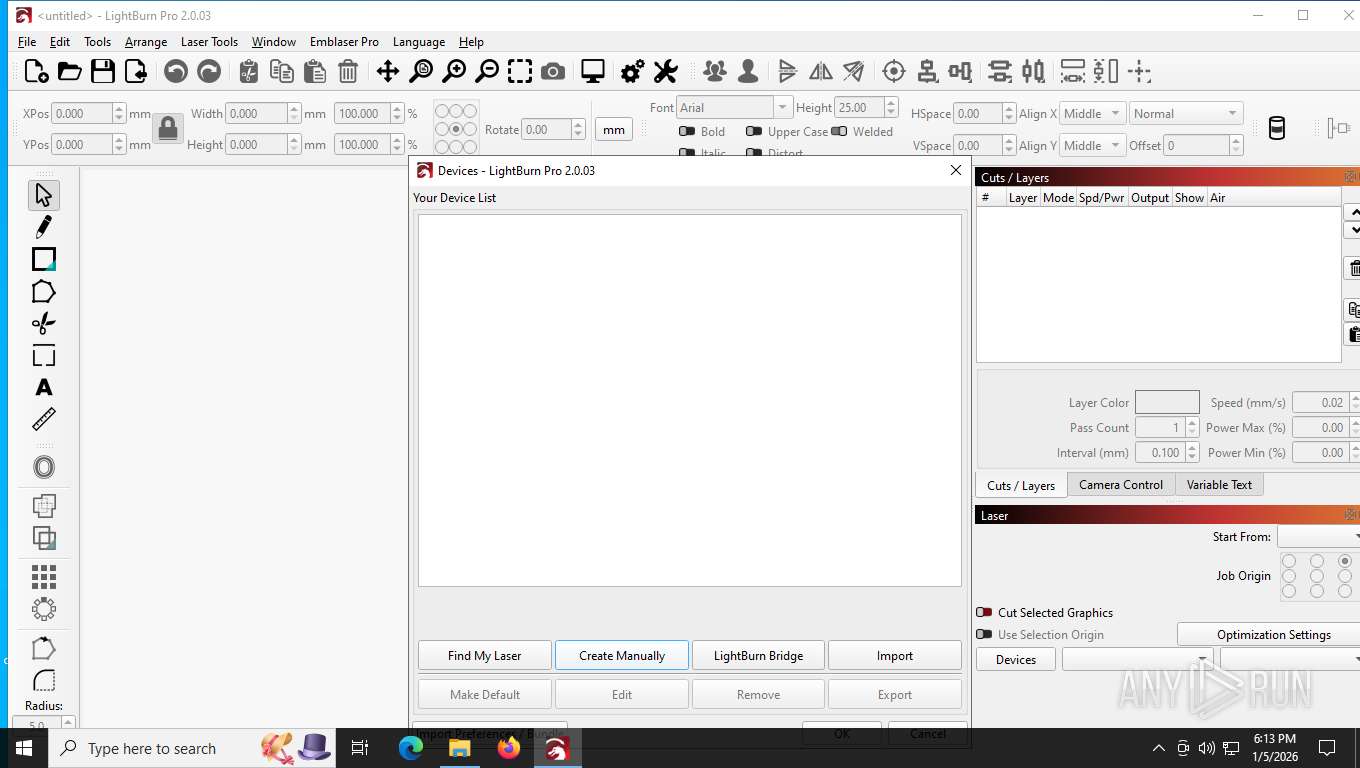1360x768 pixels.
Task: Frame selection with dashed rectangle icon
Action: tap(520, 71)
